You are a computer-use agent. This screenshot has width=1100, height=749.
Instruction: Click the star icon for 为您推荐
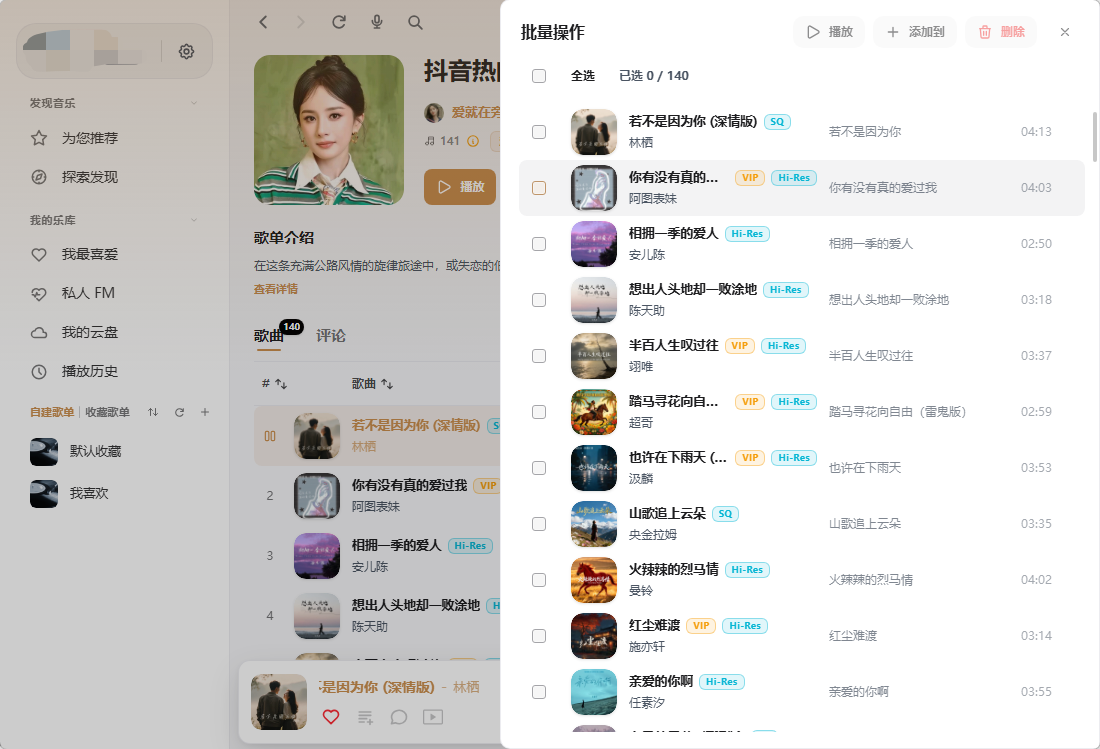click(x=39, y=138)
